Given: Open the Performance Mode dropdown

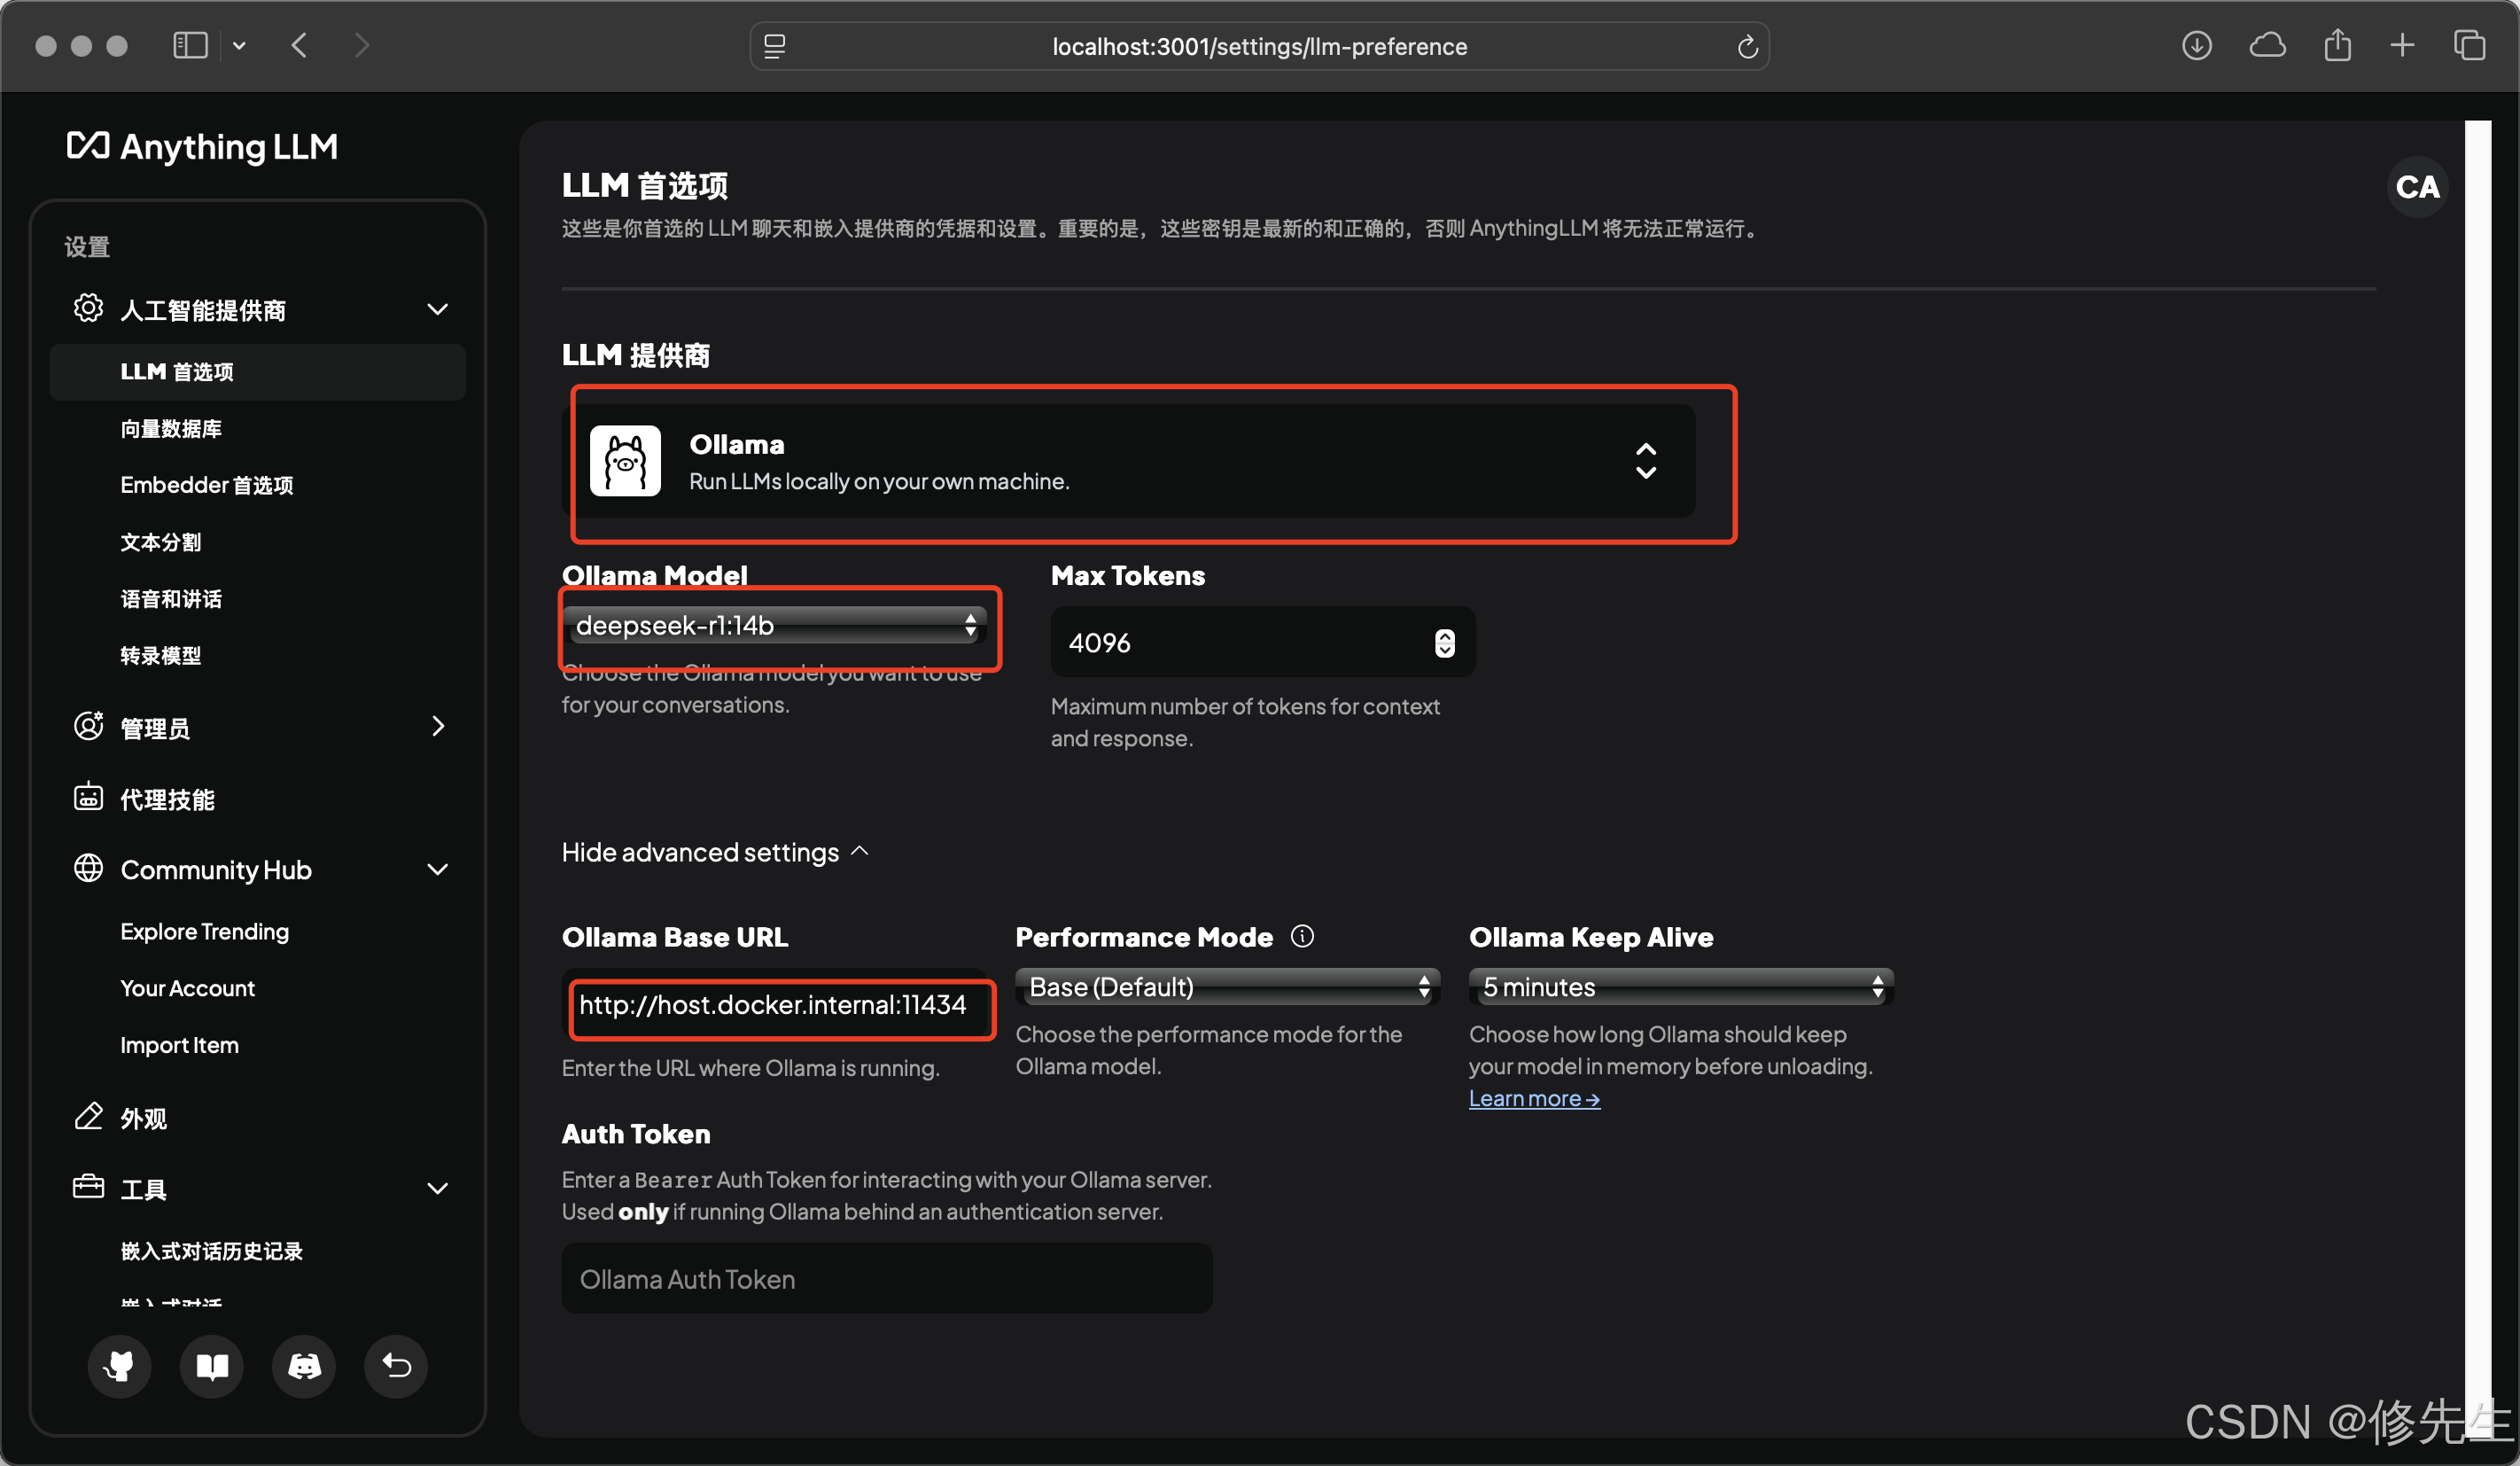Looking at the screenshot, I should (x=1227, y=987).
